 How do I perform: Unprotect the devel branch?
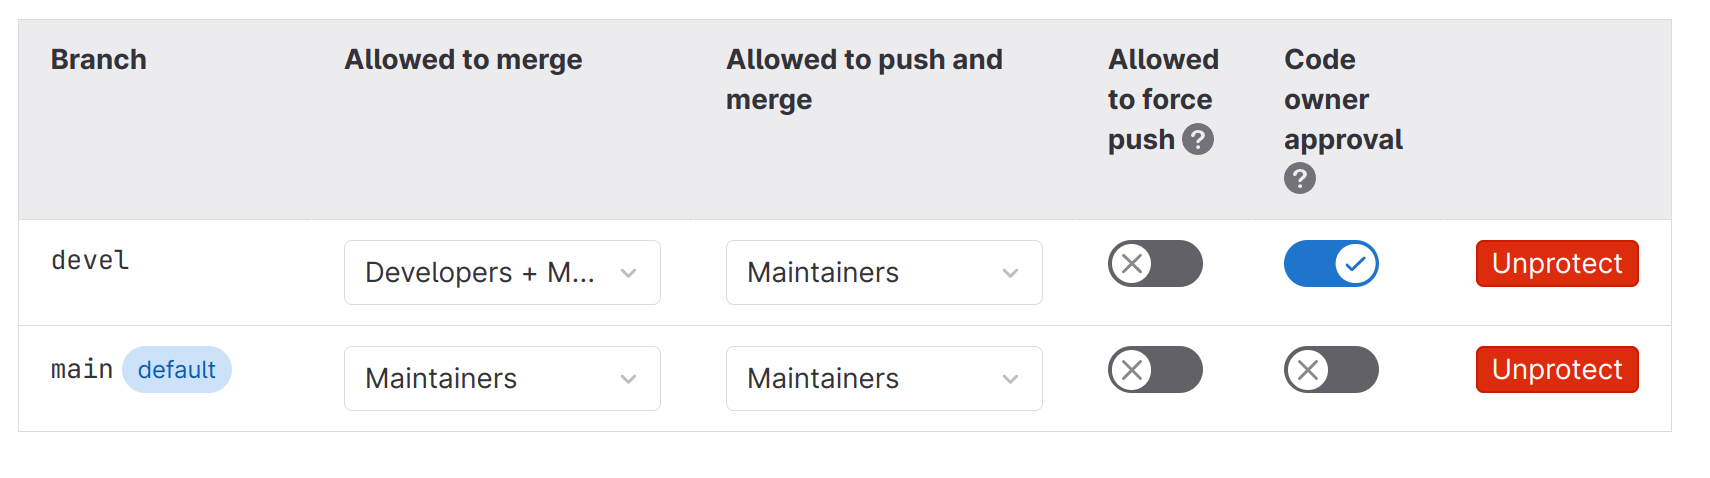[x=1556, y=264]
